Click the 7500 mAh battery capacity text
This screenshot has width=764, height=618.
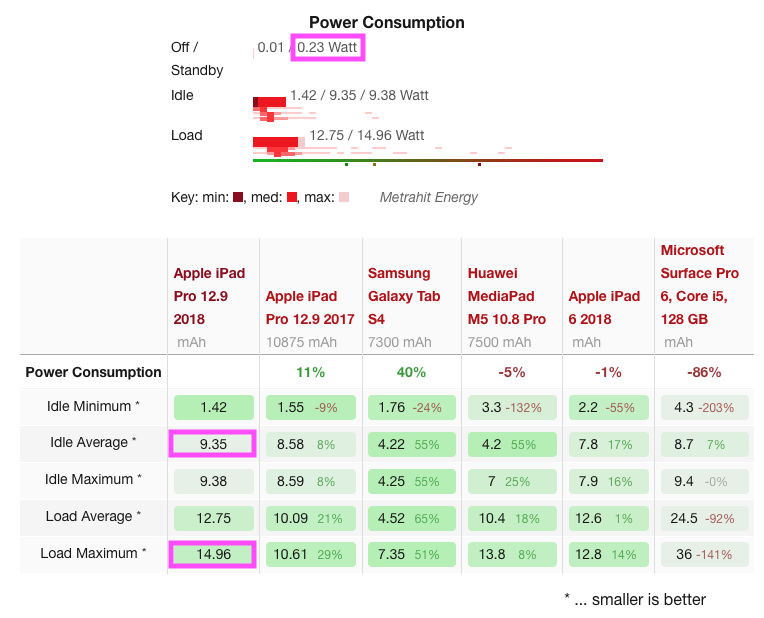coord(499,342)
